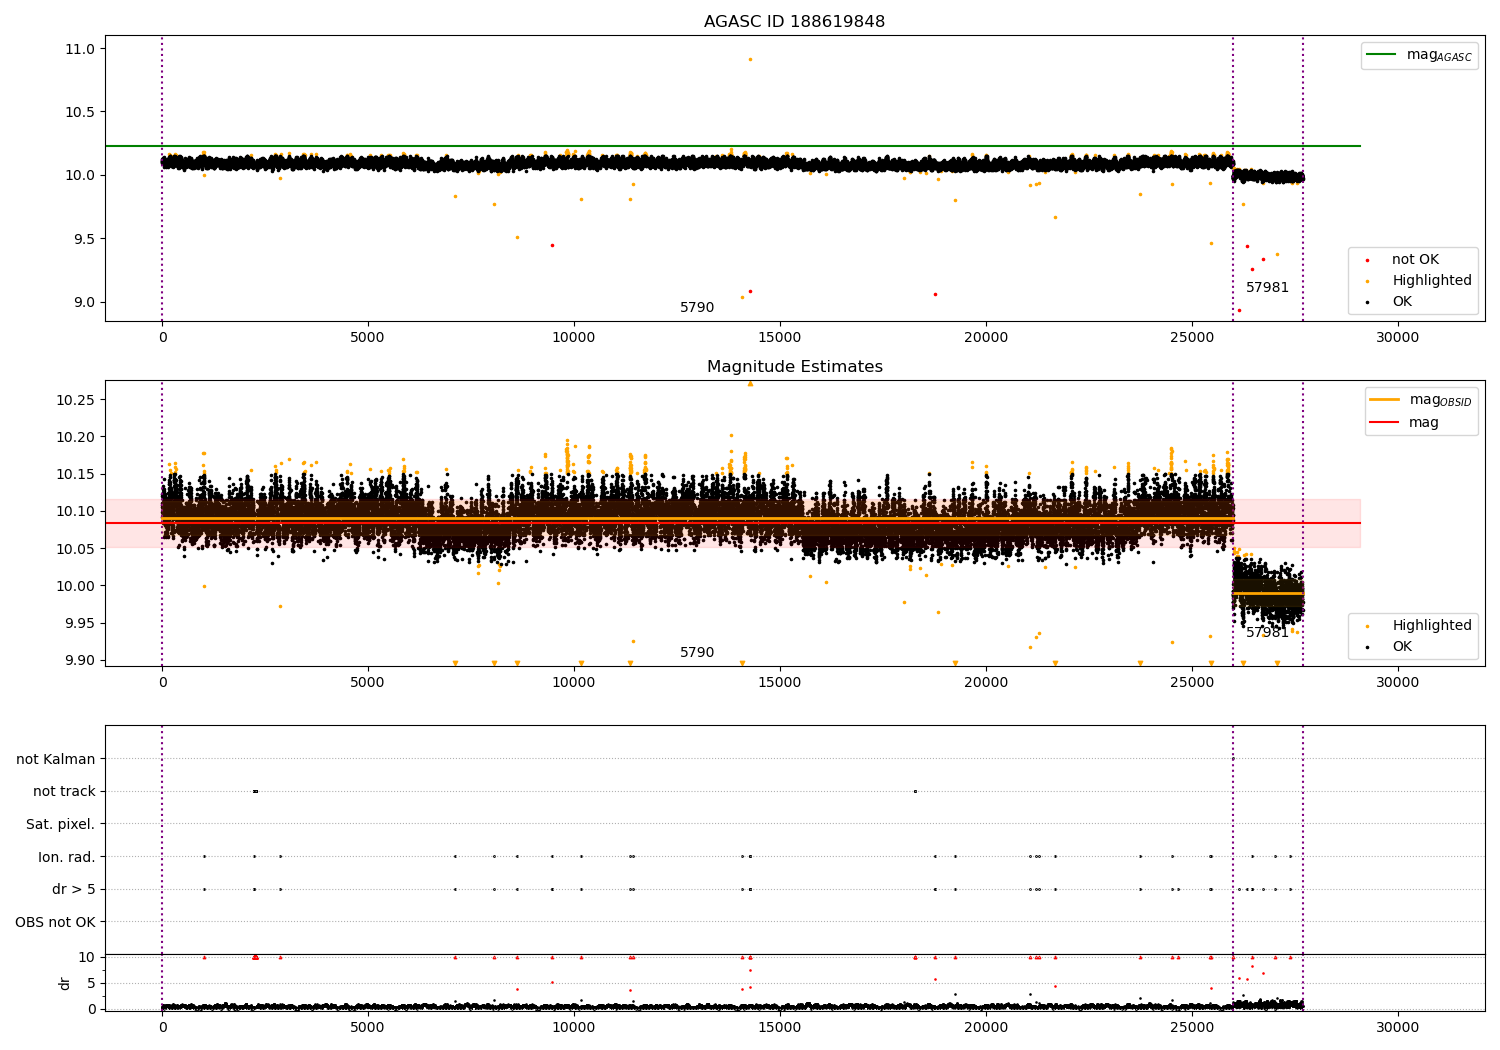Viewport: 1500px width, 1050px height.
Task: Click the 'dr' axis label of bottom panel
Action: tap(65, 983)
